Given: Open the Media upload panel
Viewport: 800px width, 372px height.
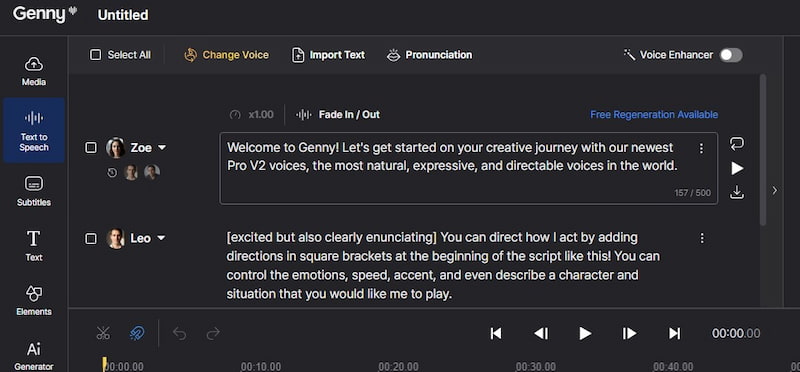Looking at the screenshot, I should tap(34, 71).
